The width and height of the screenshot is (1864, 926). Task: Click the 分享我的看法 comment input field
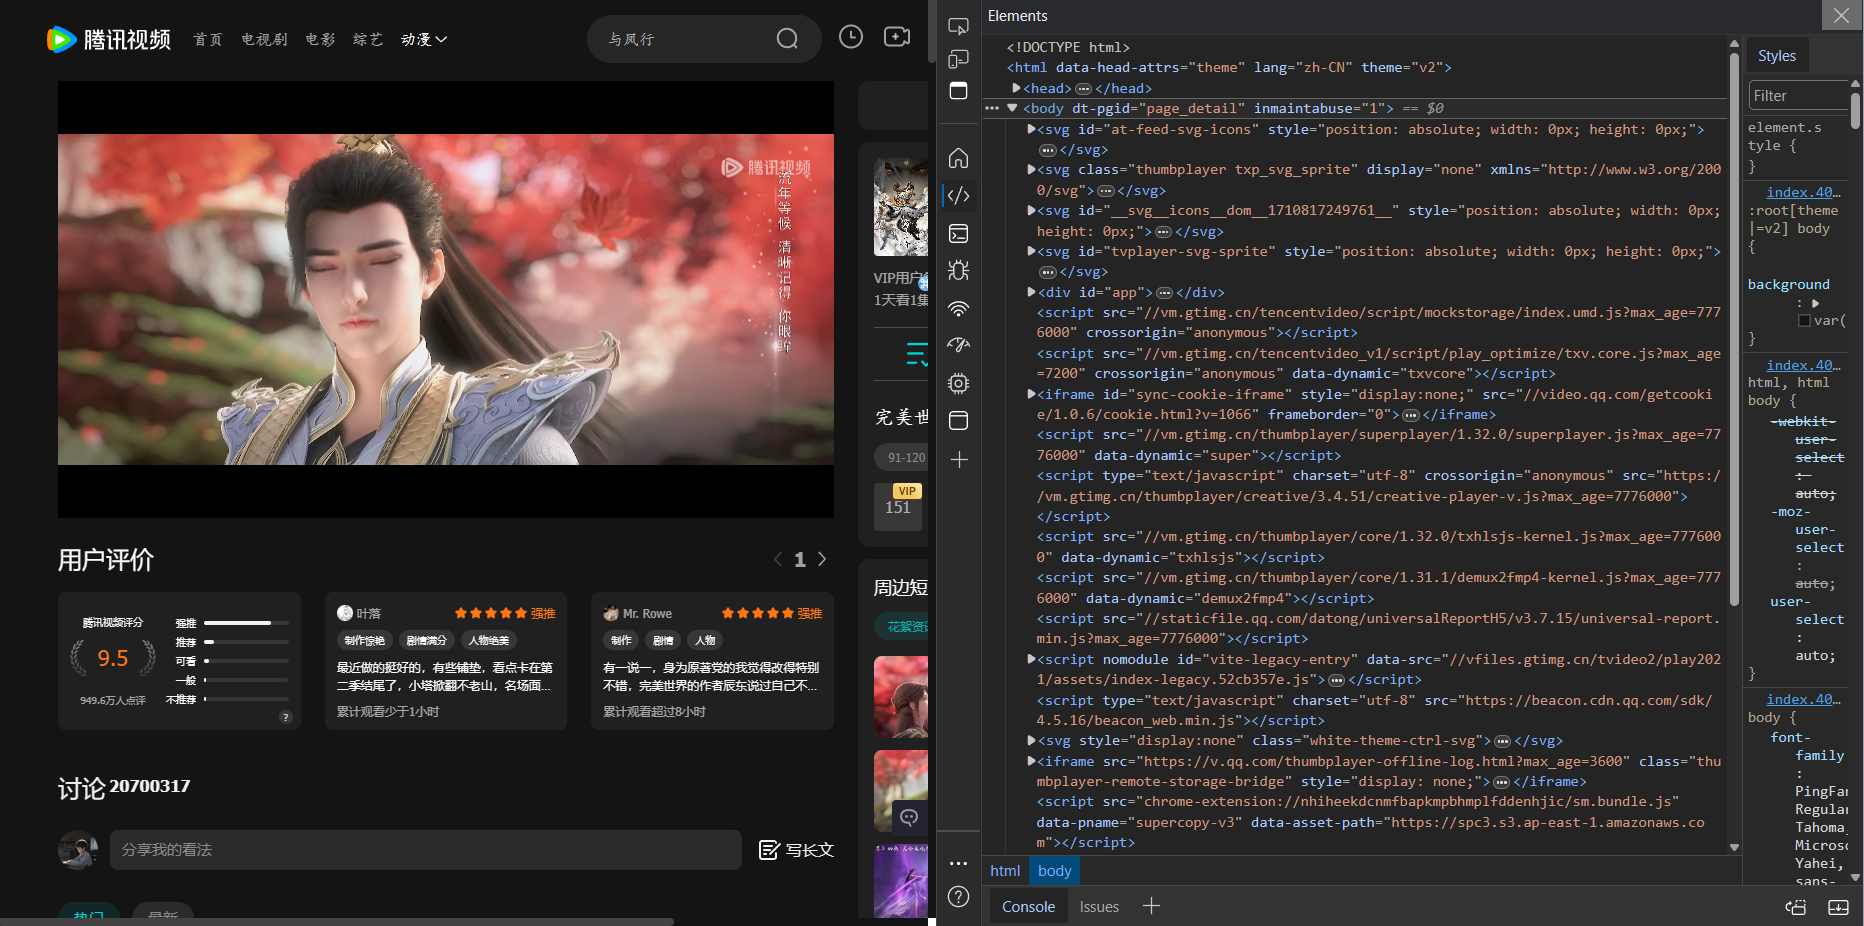coord(426,850)
